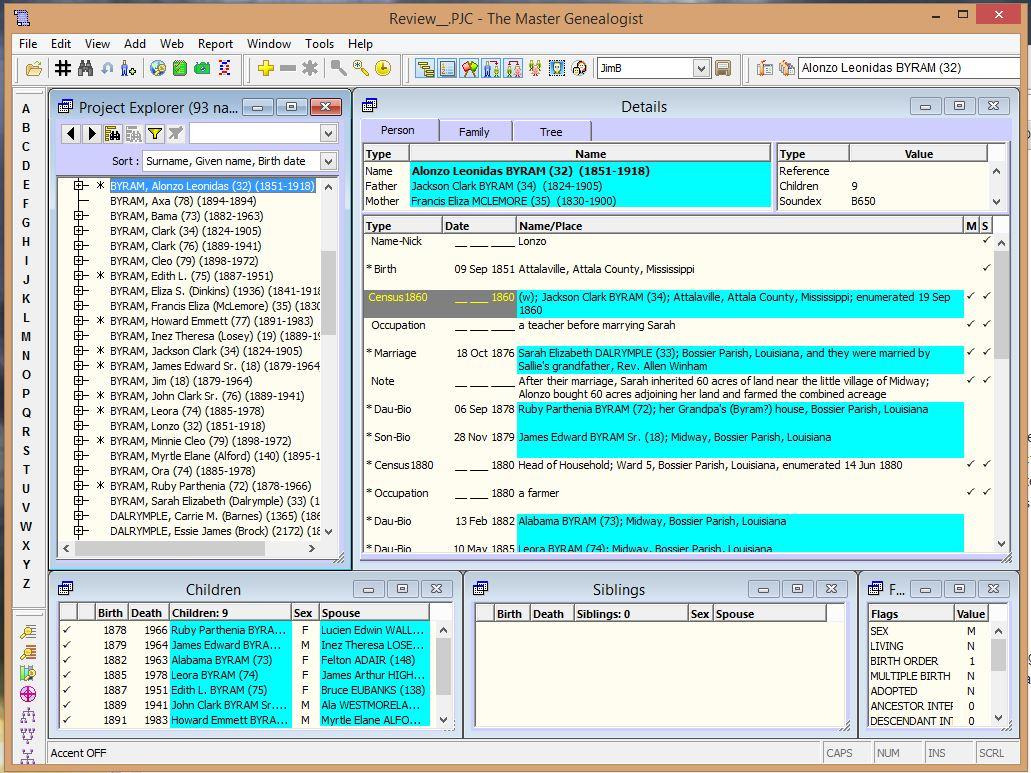Click the yellow plus add icon
Image resolution: width=1031 pixels, height=773 pixels.
[x=266, y=68]
